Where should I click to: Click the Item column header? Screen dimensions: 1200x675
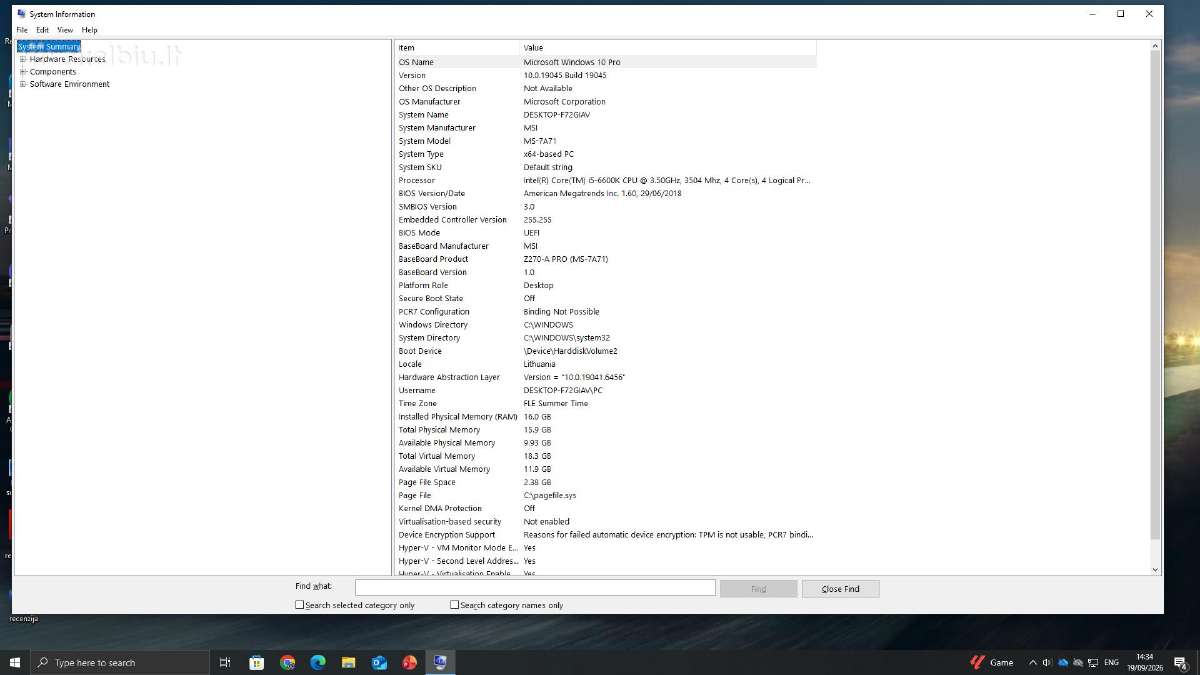458,48
